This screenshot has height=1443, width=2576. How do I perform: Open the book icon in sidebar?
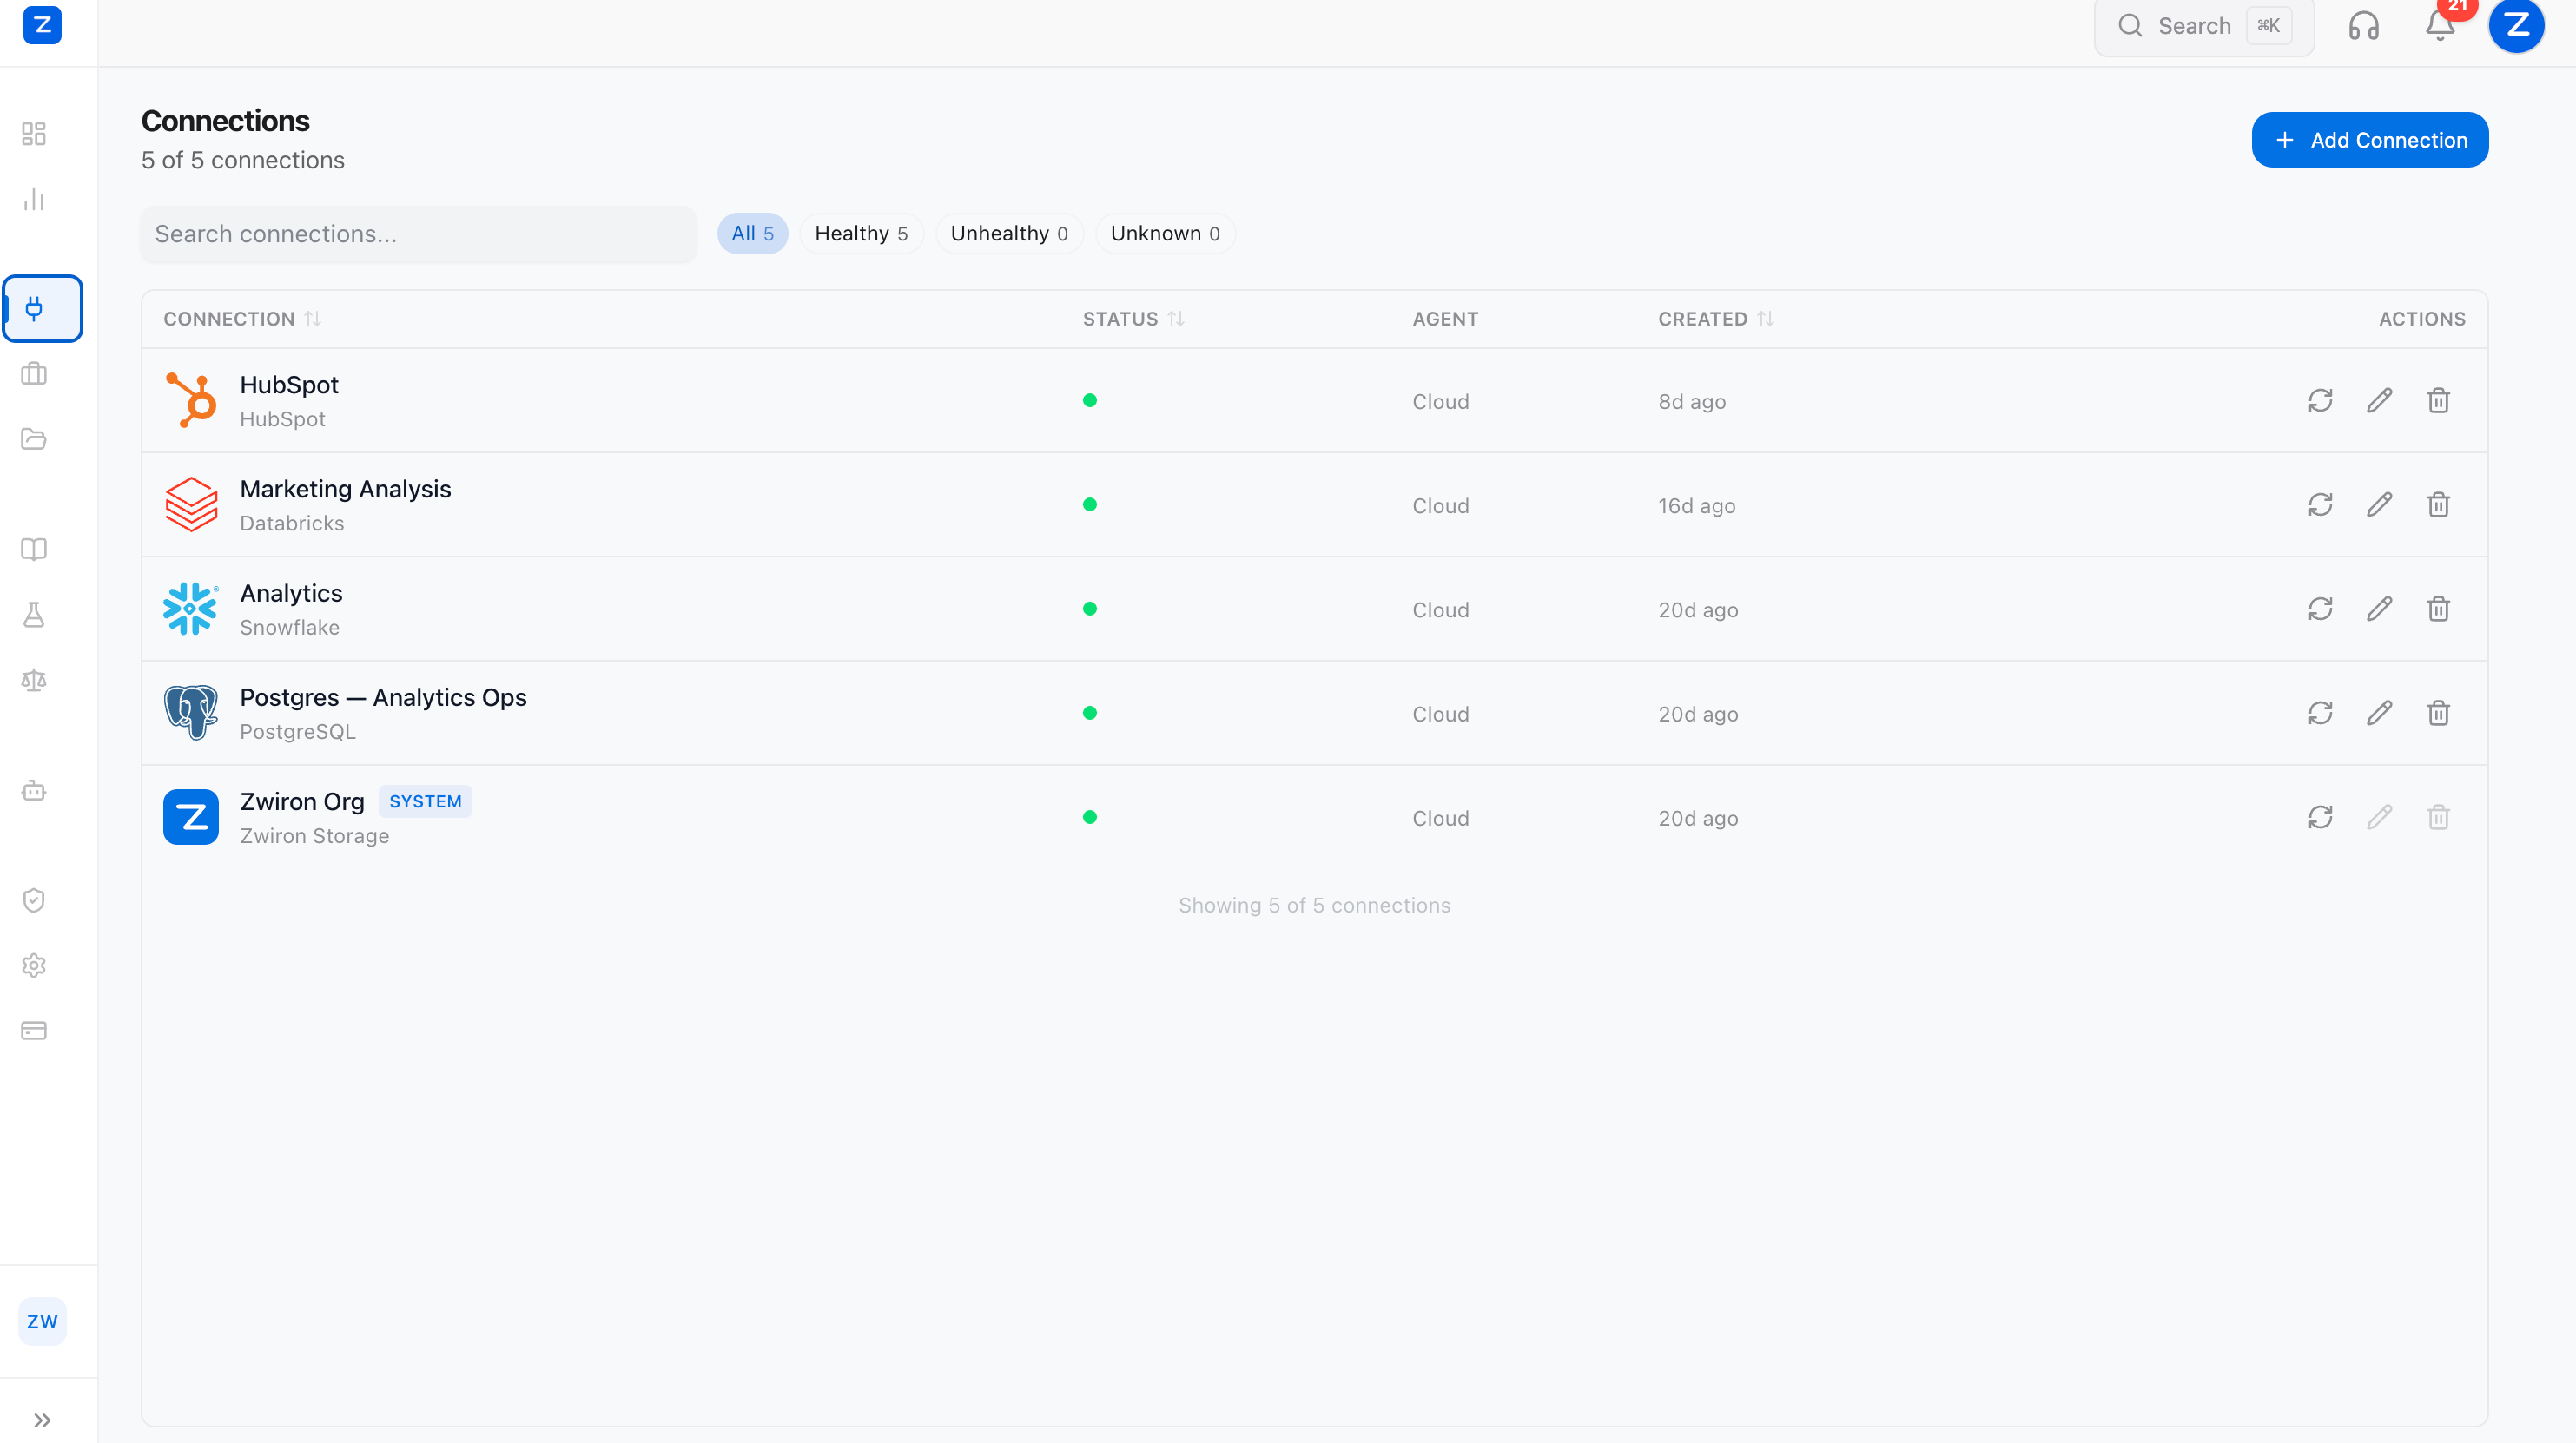(x=34, y=549)
